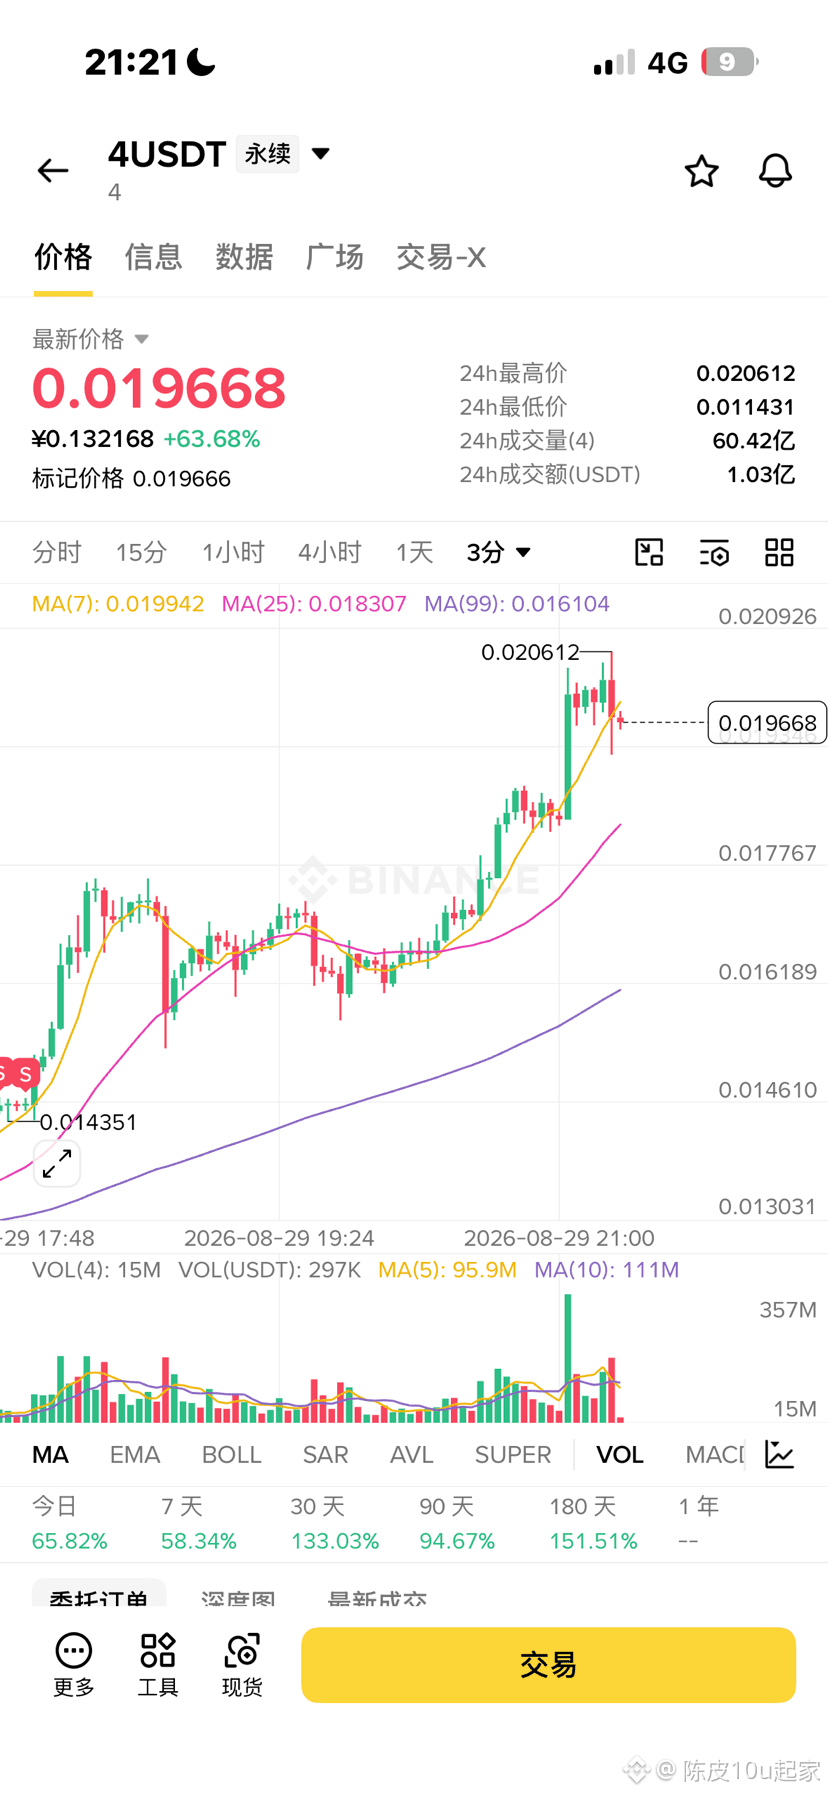The width and height of the screenshot is (828, 1796).
Task: Tap the yellow 交易 trade button
Action: (x=548, y=1665)
